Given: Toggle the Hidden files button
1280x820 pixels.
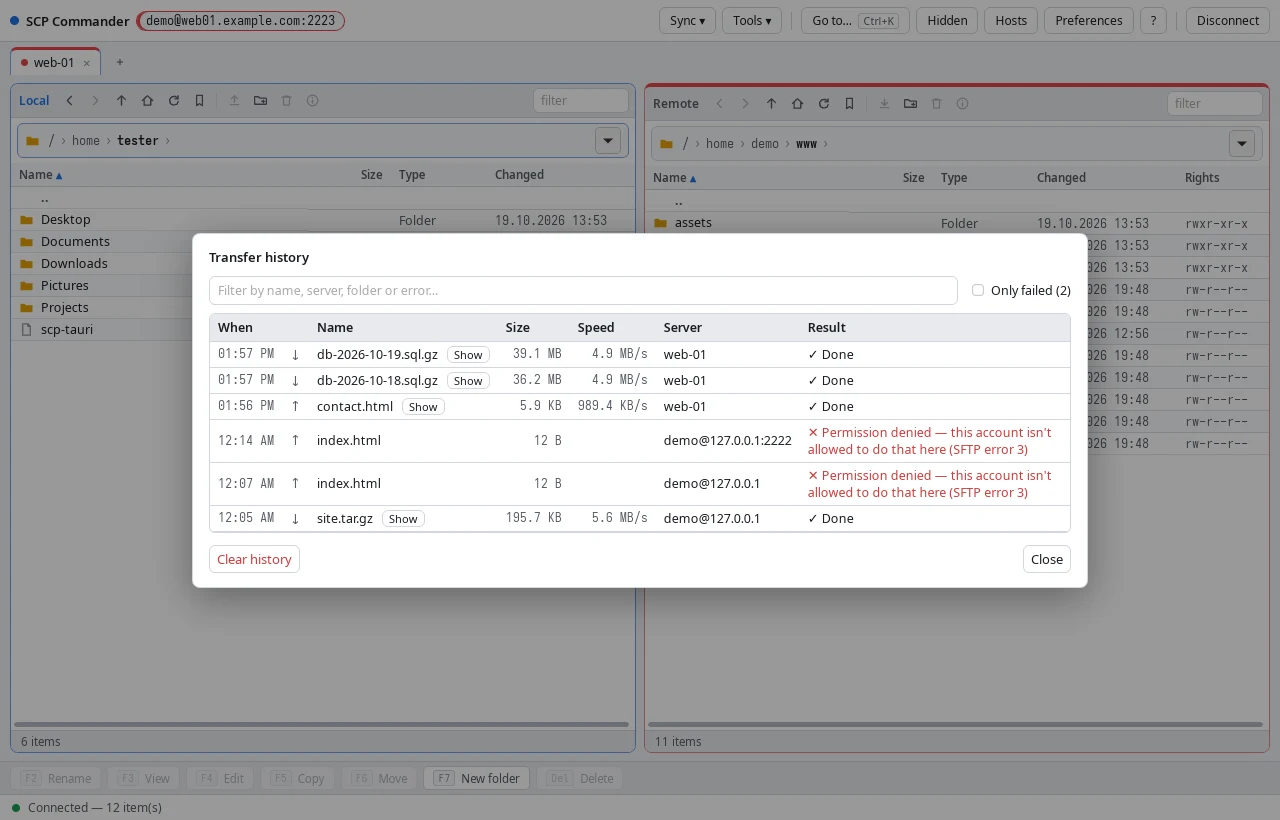Looking at the screenshot, I should coord(947,20).
